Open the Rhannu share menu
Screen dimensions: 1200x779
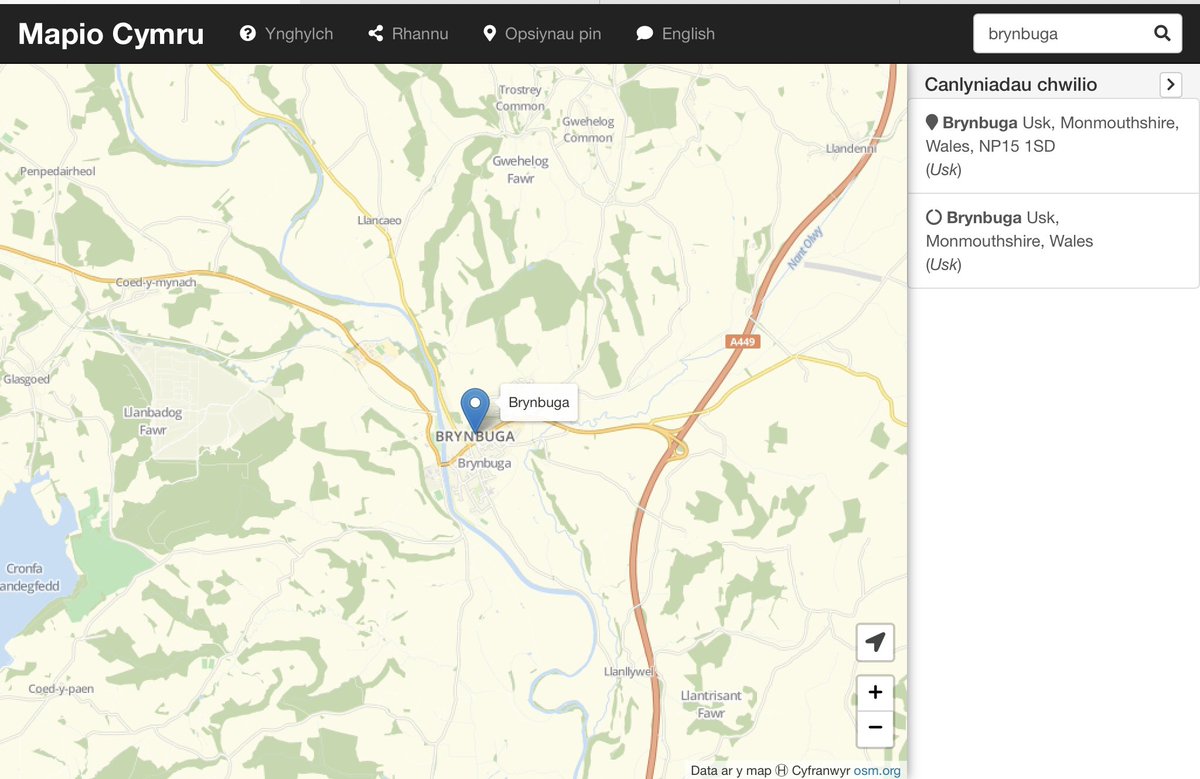click(408, 33)
